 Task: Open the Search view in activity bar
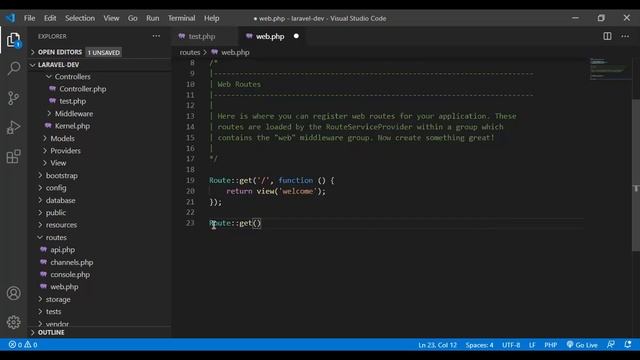point(13,68)
